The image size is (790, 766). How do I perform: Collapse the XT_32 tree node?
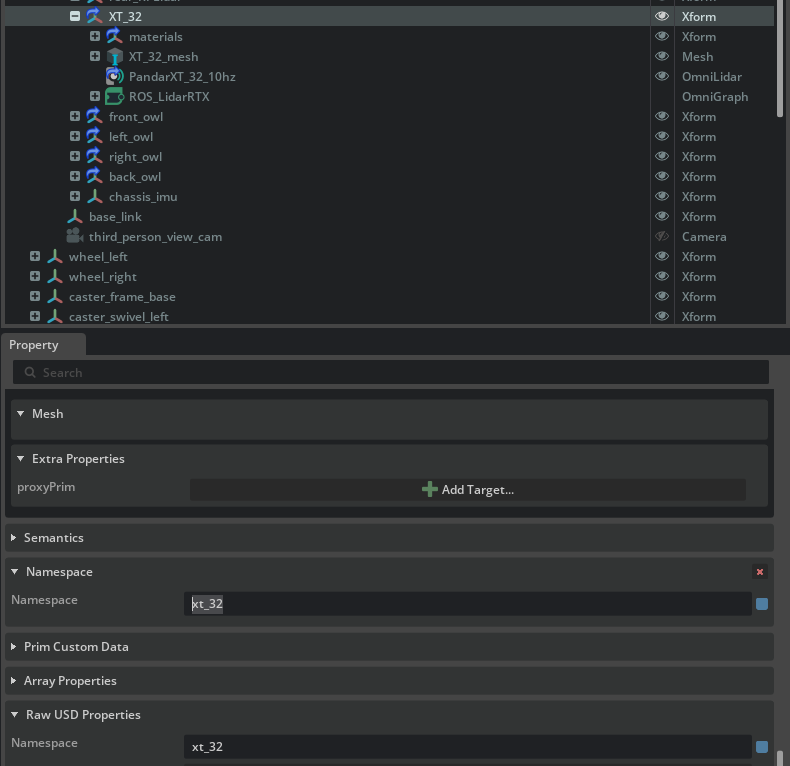[x=75, y=17]
